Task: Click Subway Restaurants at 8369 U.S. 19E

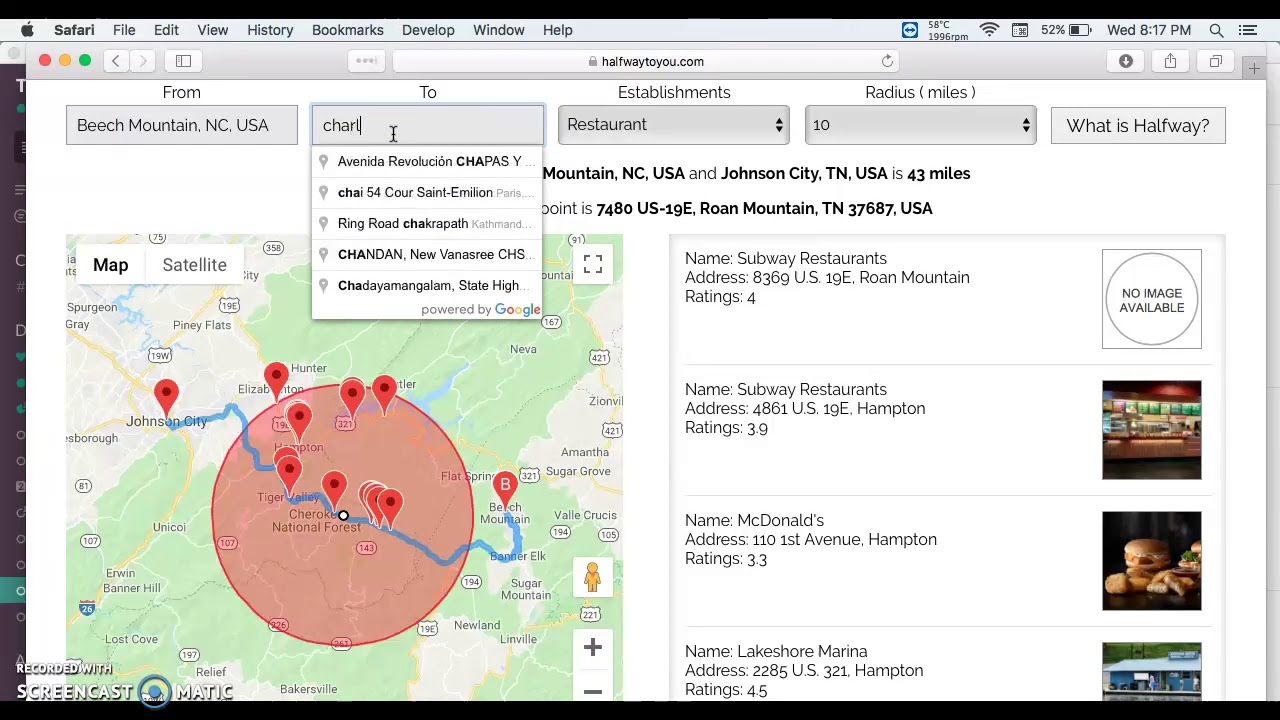Action: click(x=786, y=258)
